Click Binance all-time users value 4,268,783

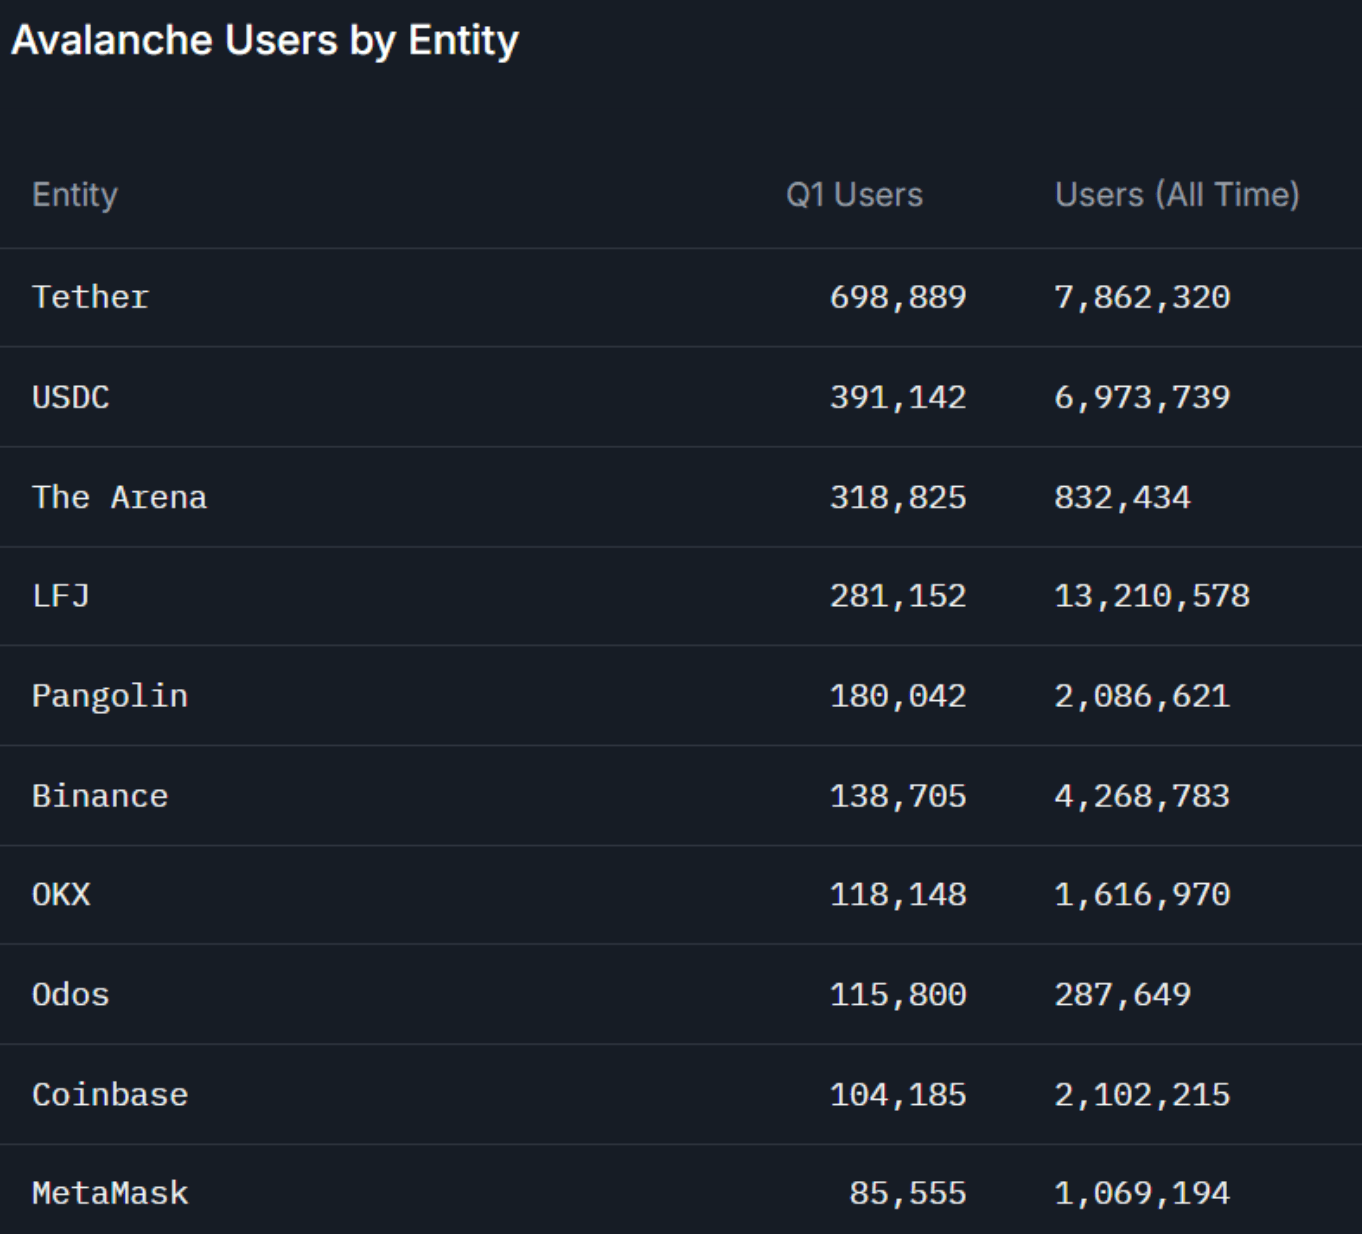point(1142,796)
